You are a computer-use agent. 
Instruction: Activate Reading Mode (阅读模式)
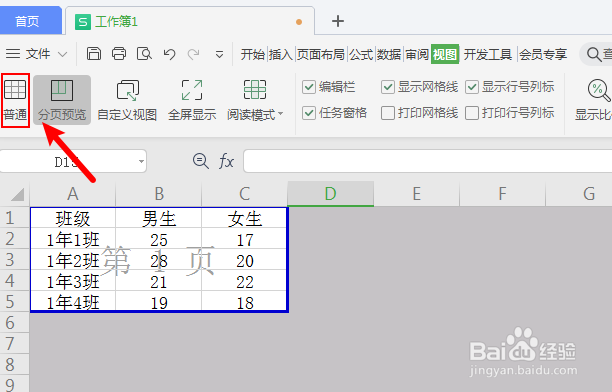point(254,100)
